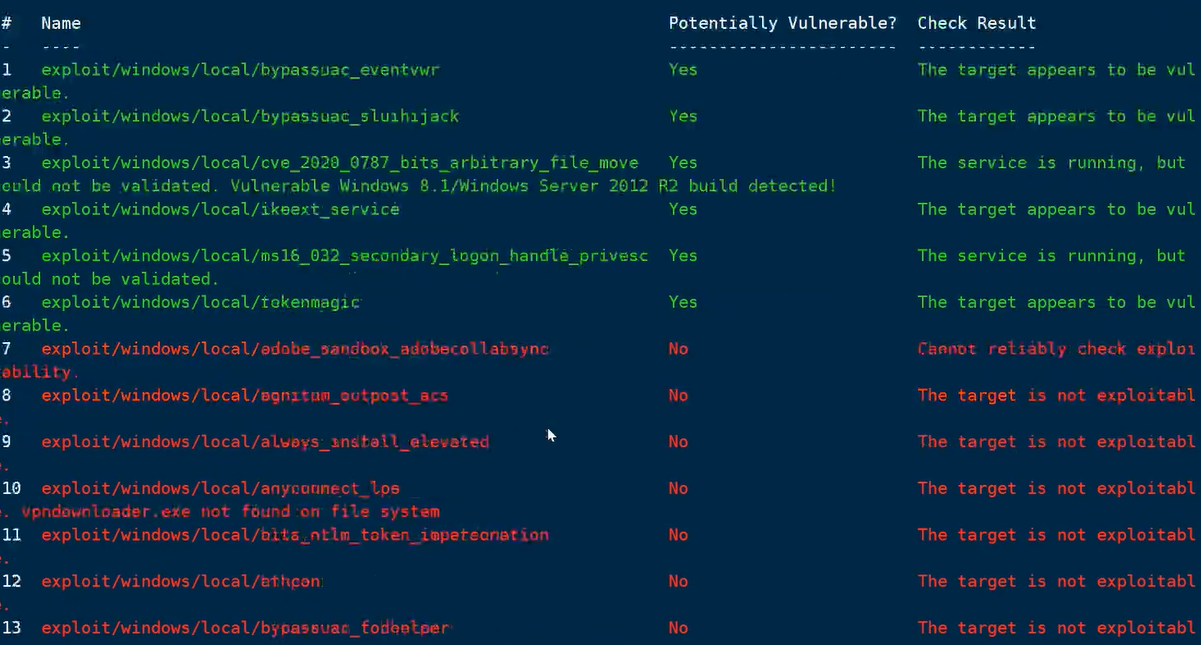The width and height of the screenshot is (1201, 645).
Task: Click the anyconnect_lpe exploit entry
Action: click(x=220, y=488)
